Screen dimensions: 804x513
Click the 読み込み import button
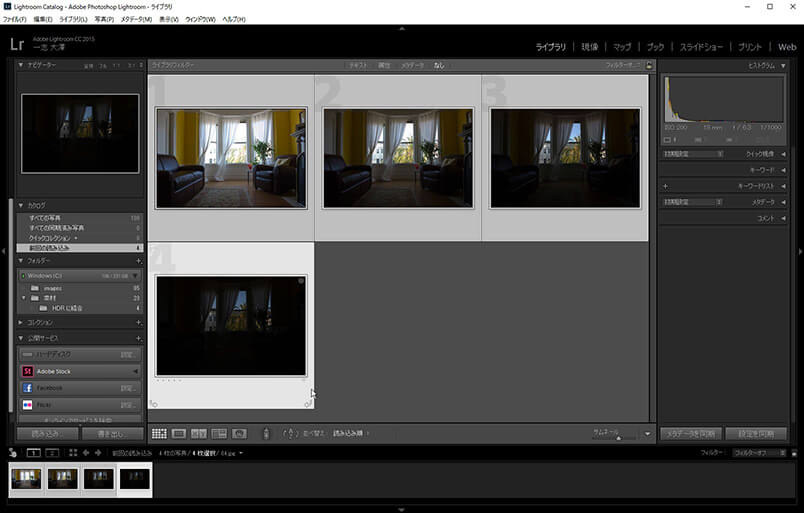pos(47,434)
